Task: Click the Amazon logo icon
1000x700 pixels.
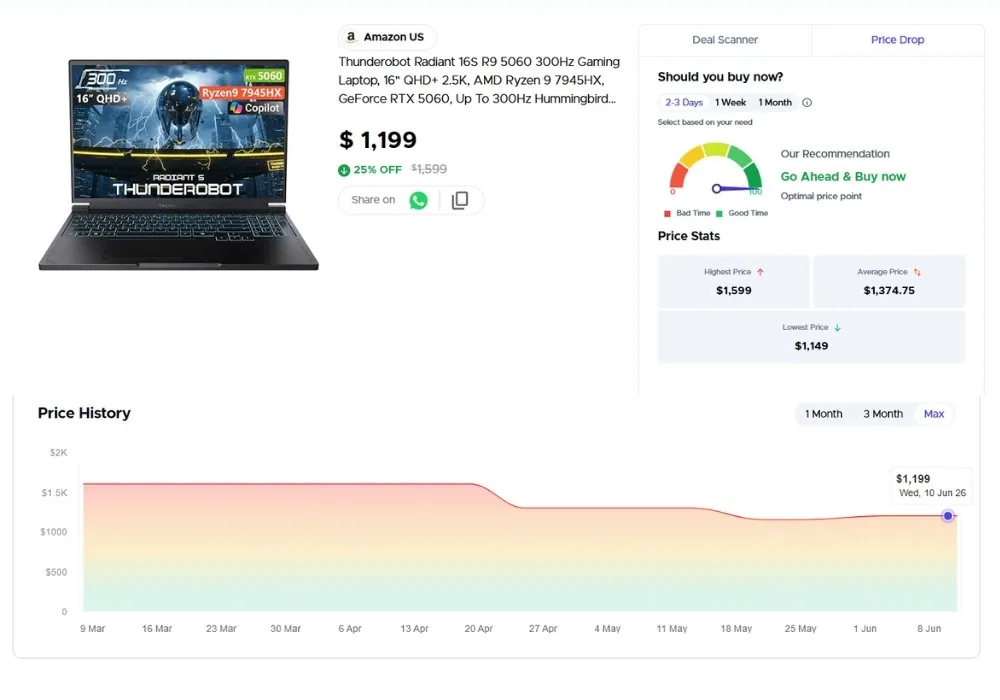Action: [x=351, y=37]
